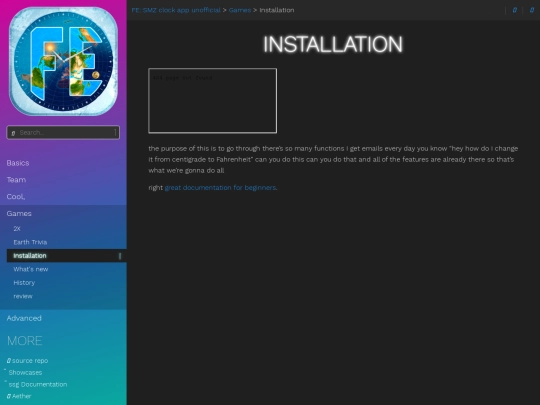The width and height of the screenshot is (540, 405).
Task: Click the FE clock app logo
Action: click(63, 61)
